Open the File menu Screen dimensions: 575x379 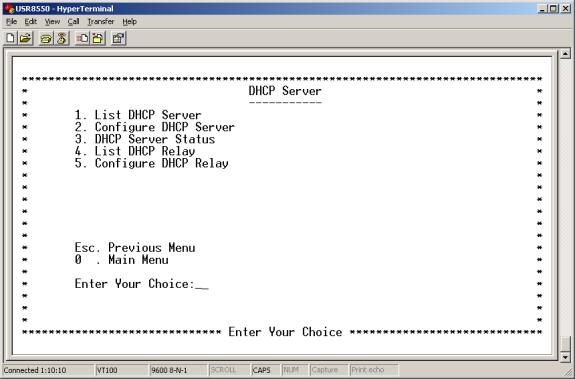point(11,22)
